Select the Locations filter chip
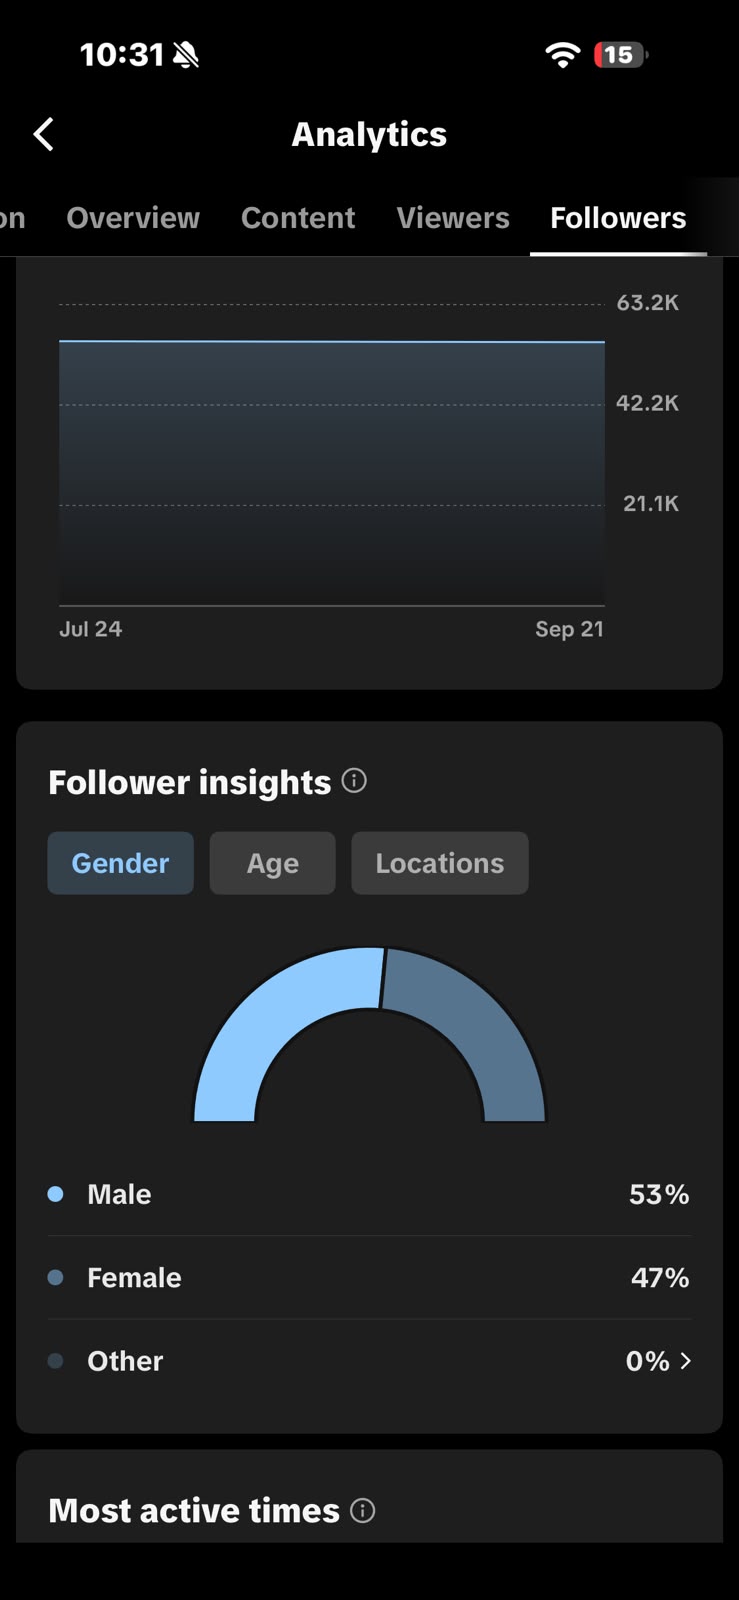 440,863
